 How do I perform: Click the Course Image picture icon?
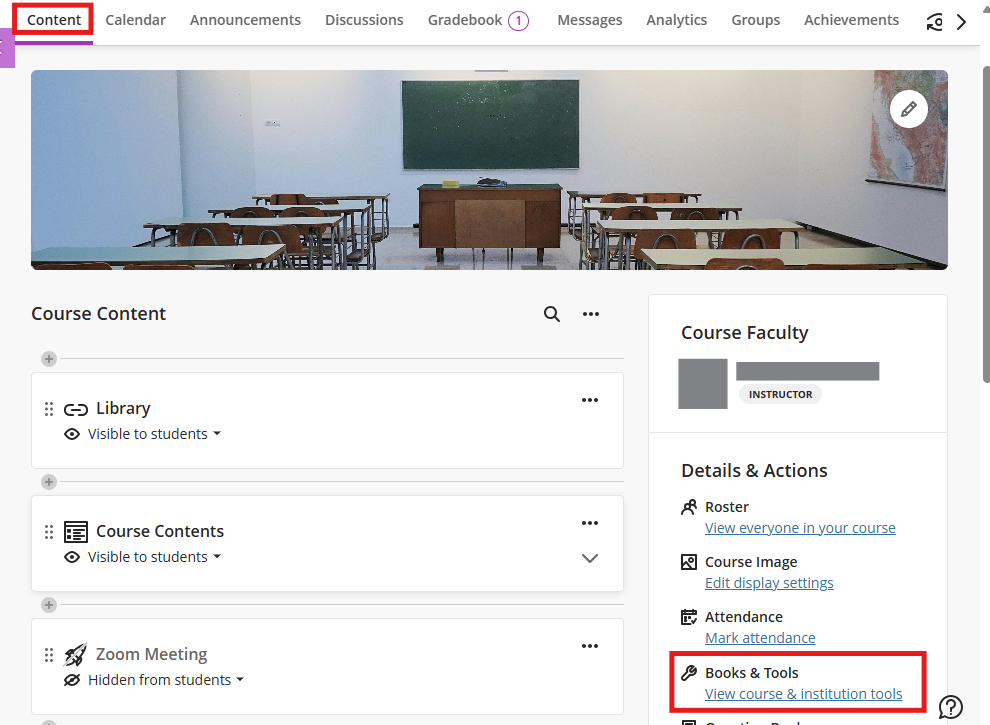click(x=689, y=562)
